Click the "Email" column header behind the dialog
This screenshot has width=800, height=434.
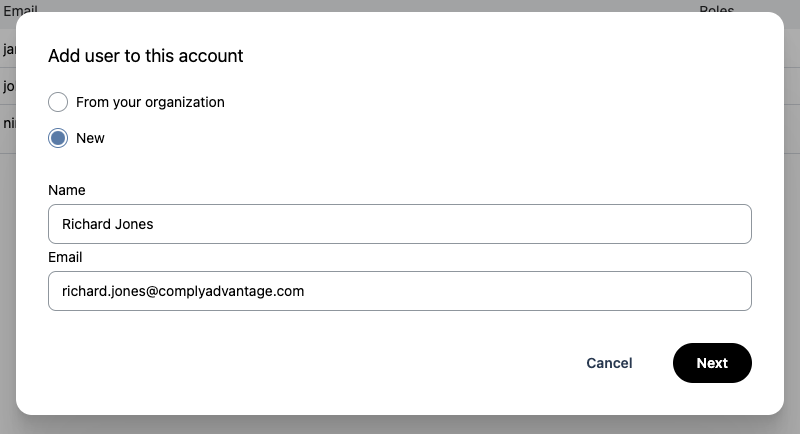(x=21, y=10)
